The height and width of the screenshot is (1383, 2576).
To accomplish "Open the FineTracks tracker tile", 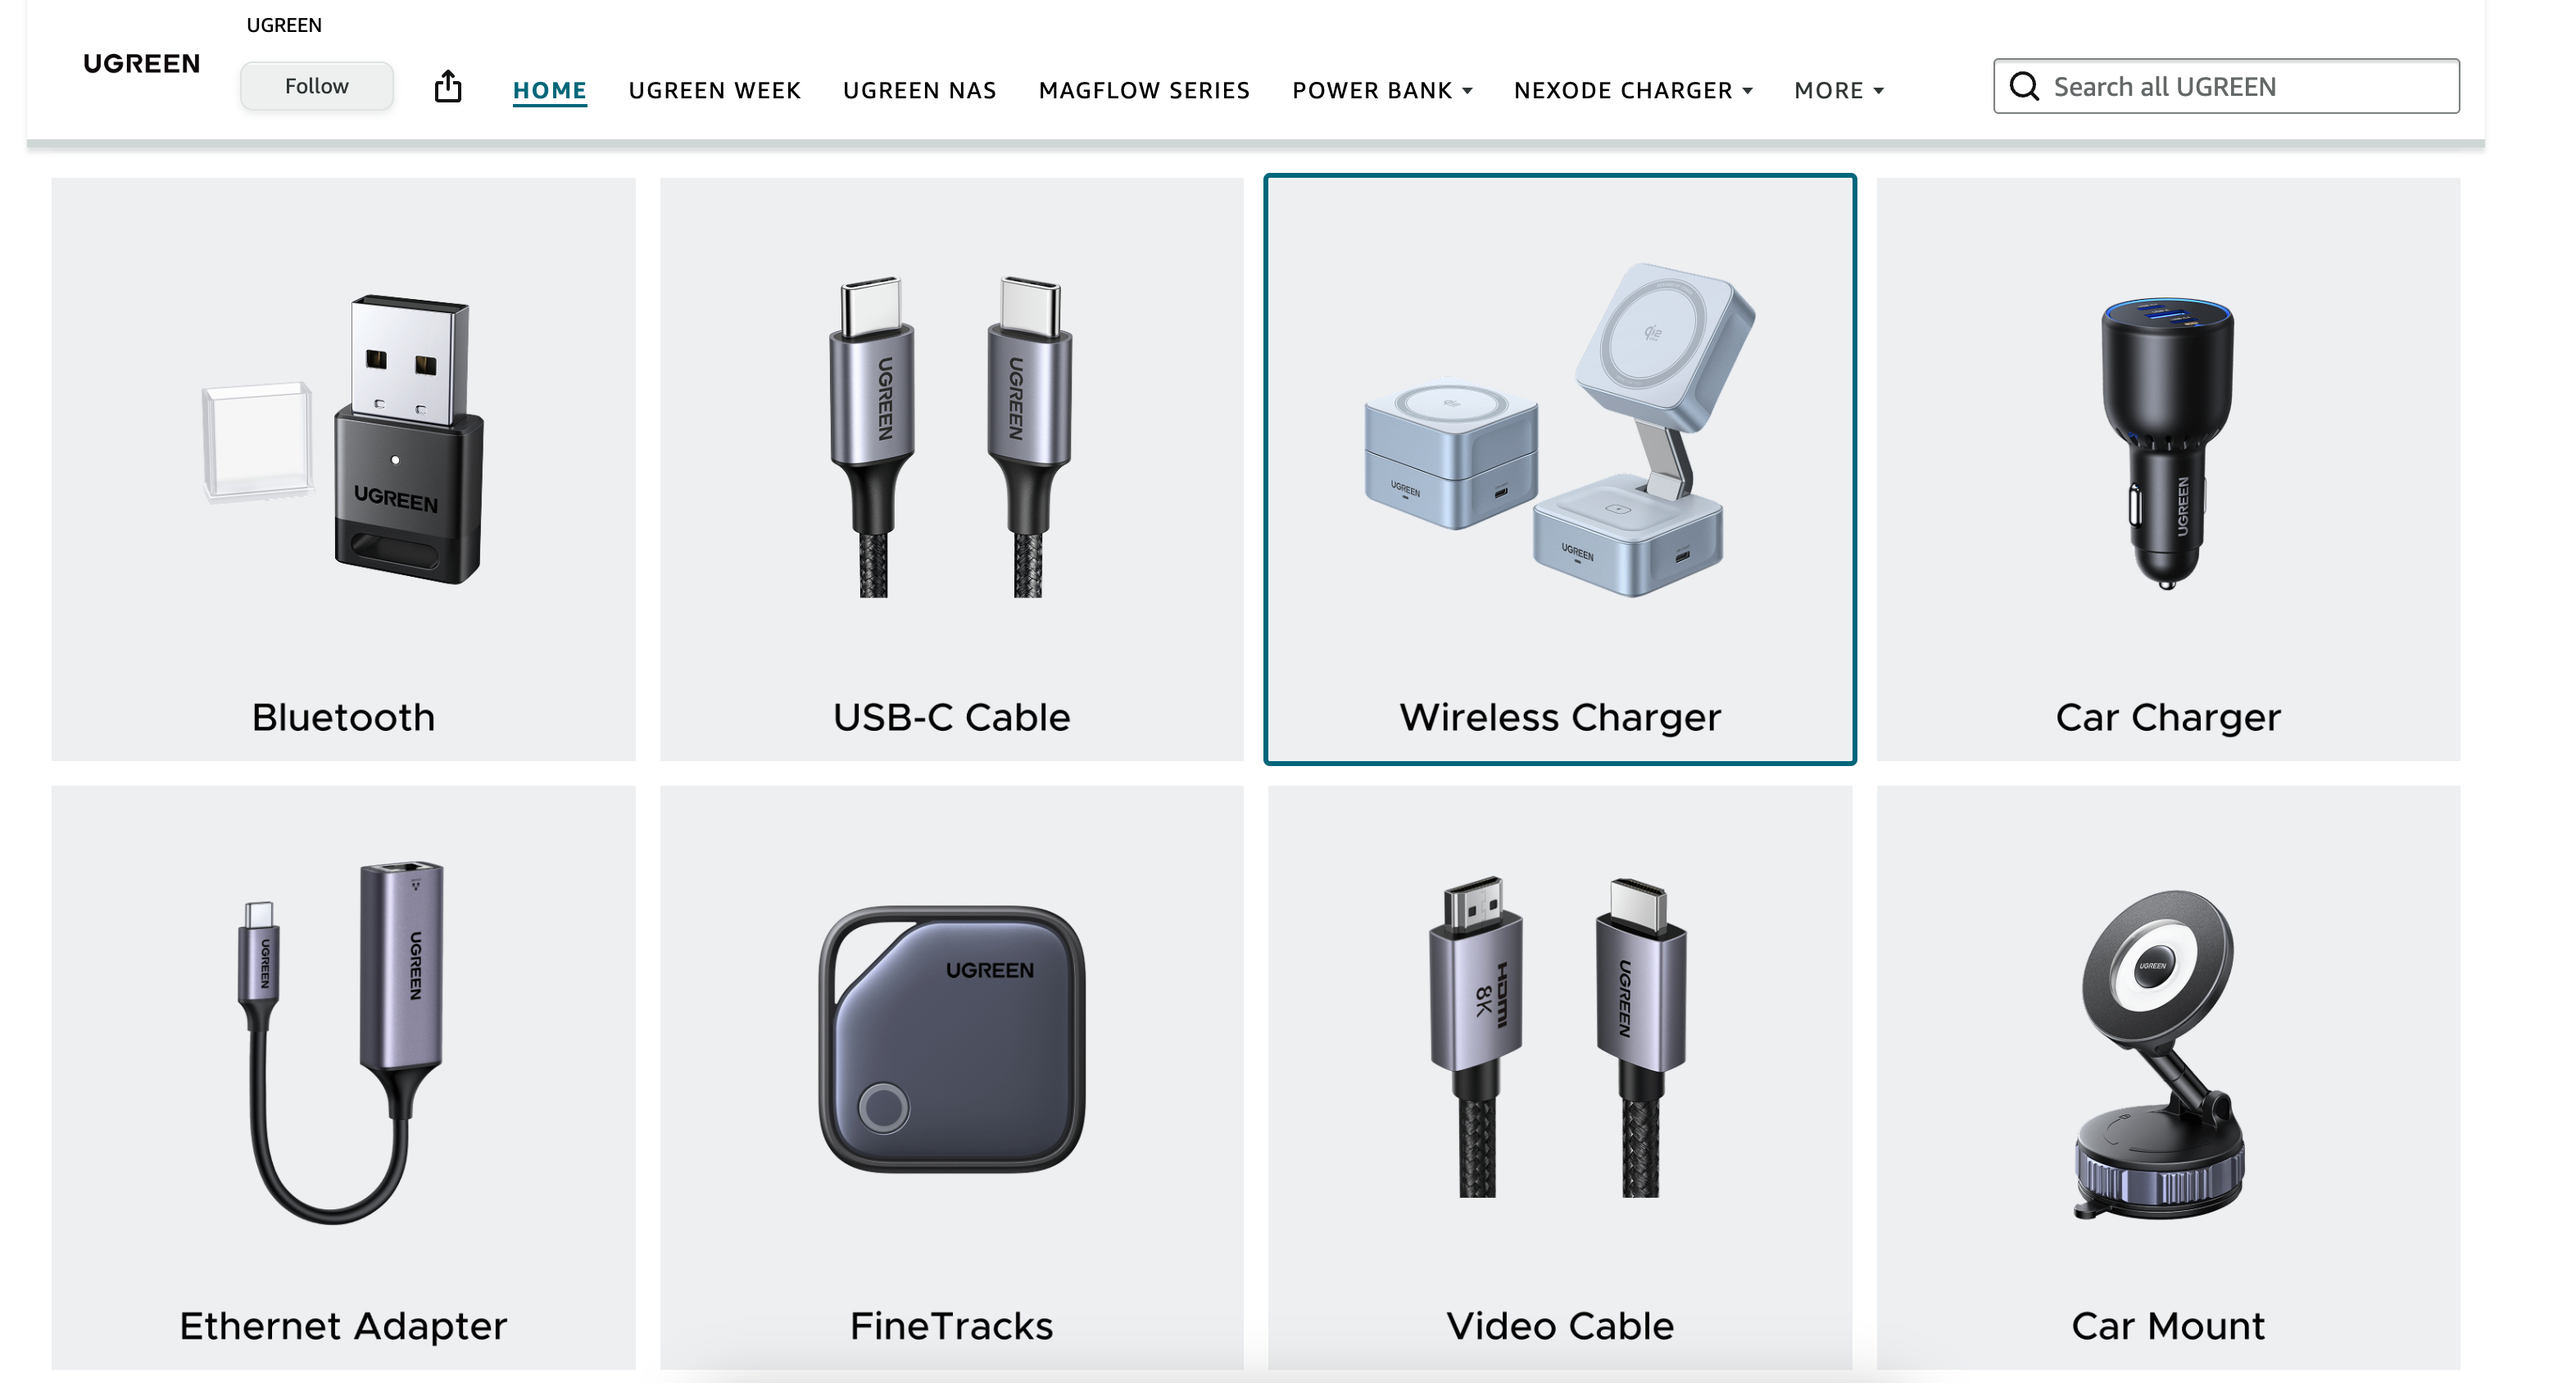I will coord(951,1077).
